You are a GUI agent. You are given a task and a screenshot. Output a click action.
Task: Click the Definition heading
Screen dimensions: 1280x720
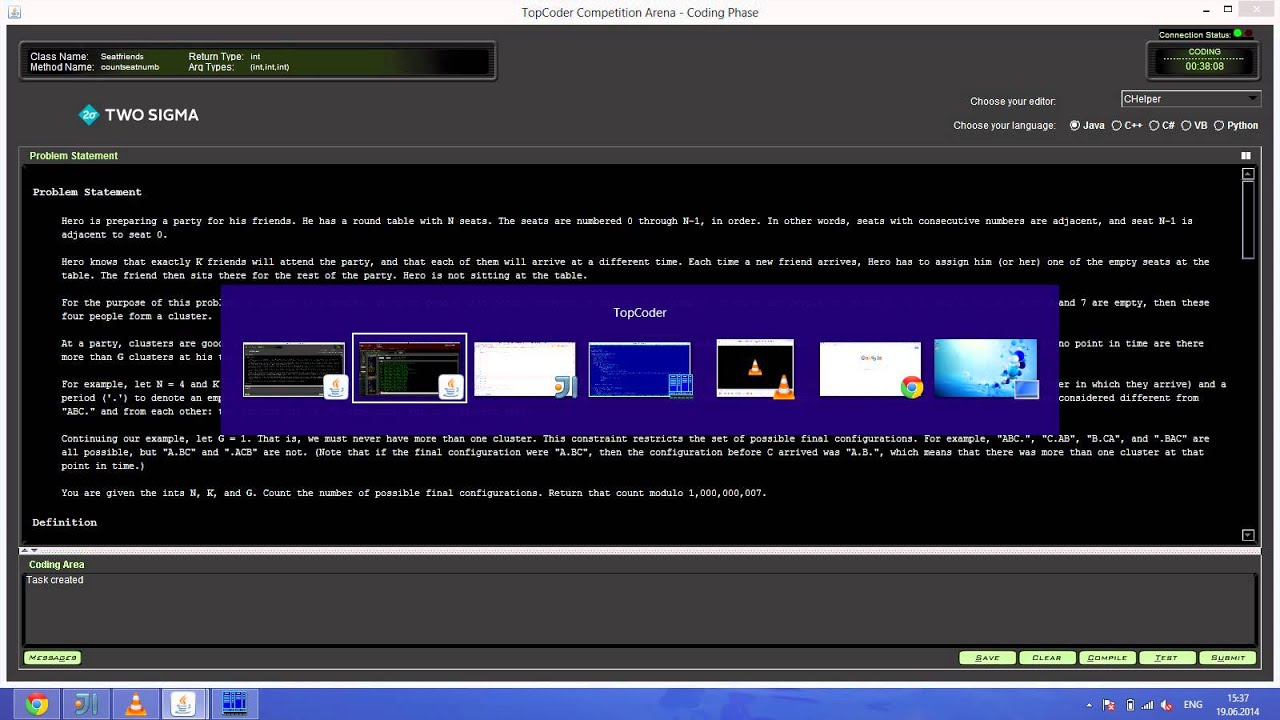[65, 523]
